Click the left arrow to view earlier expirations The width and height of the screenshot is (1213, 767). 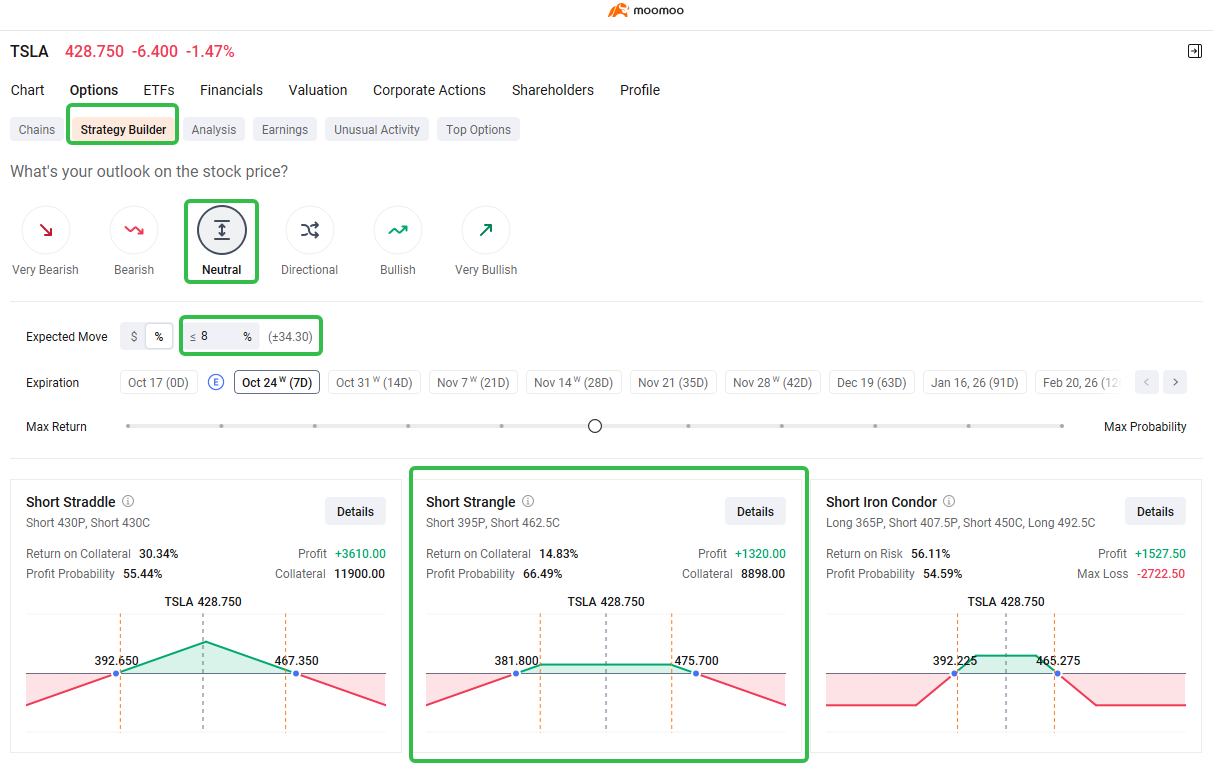(1146, 382)
